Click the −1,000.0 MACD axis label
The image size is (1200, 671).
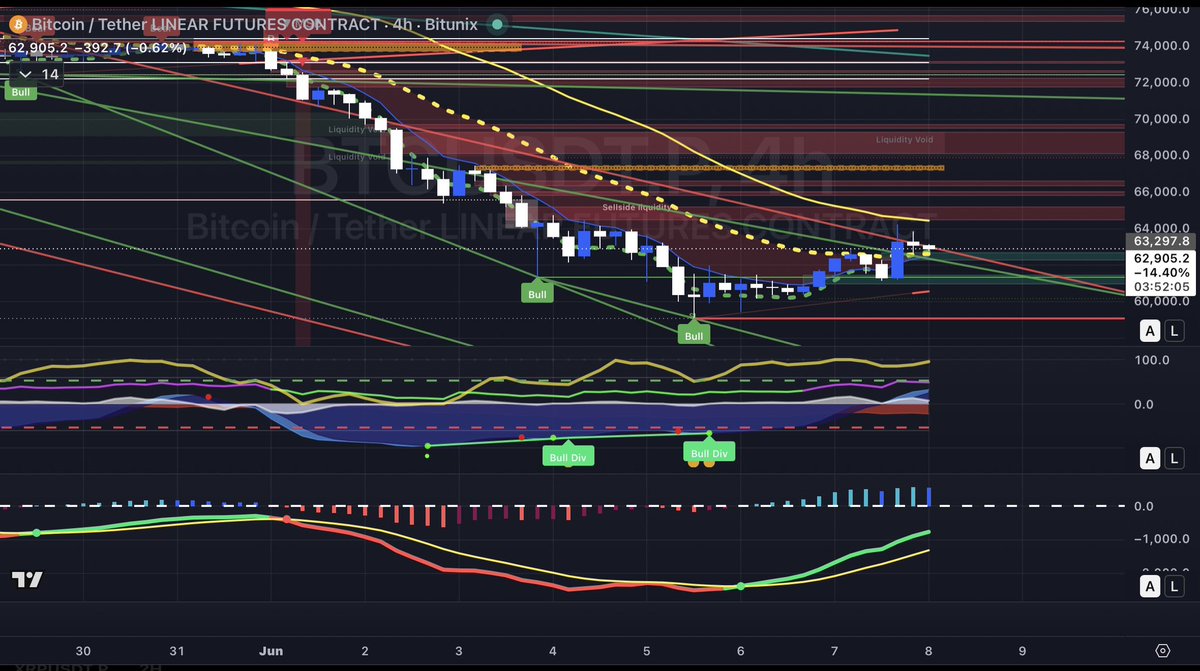coord(1160,539)
